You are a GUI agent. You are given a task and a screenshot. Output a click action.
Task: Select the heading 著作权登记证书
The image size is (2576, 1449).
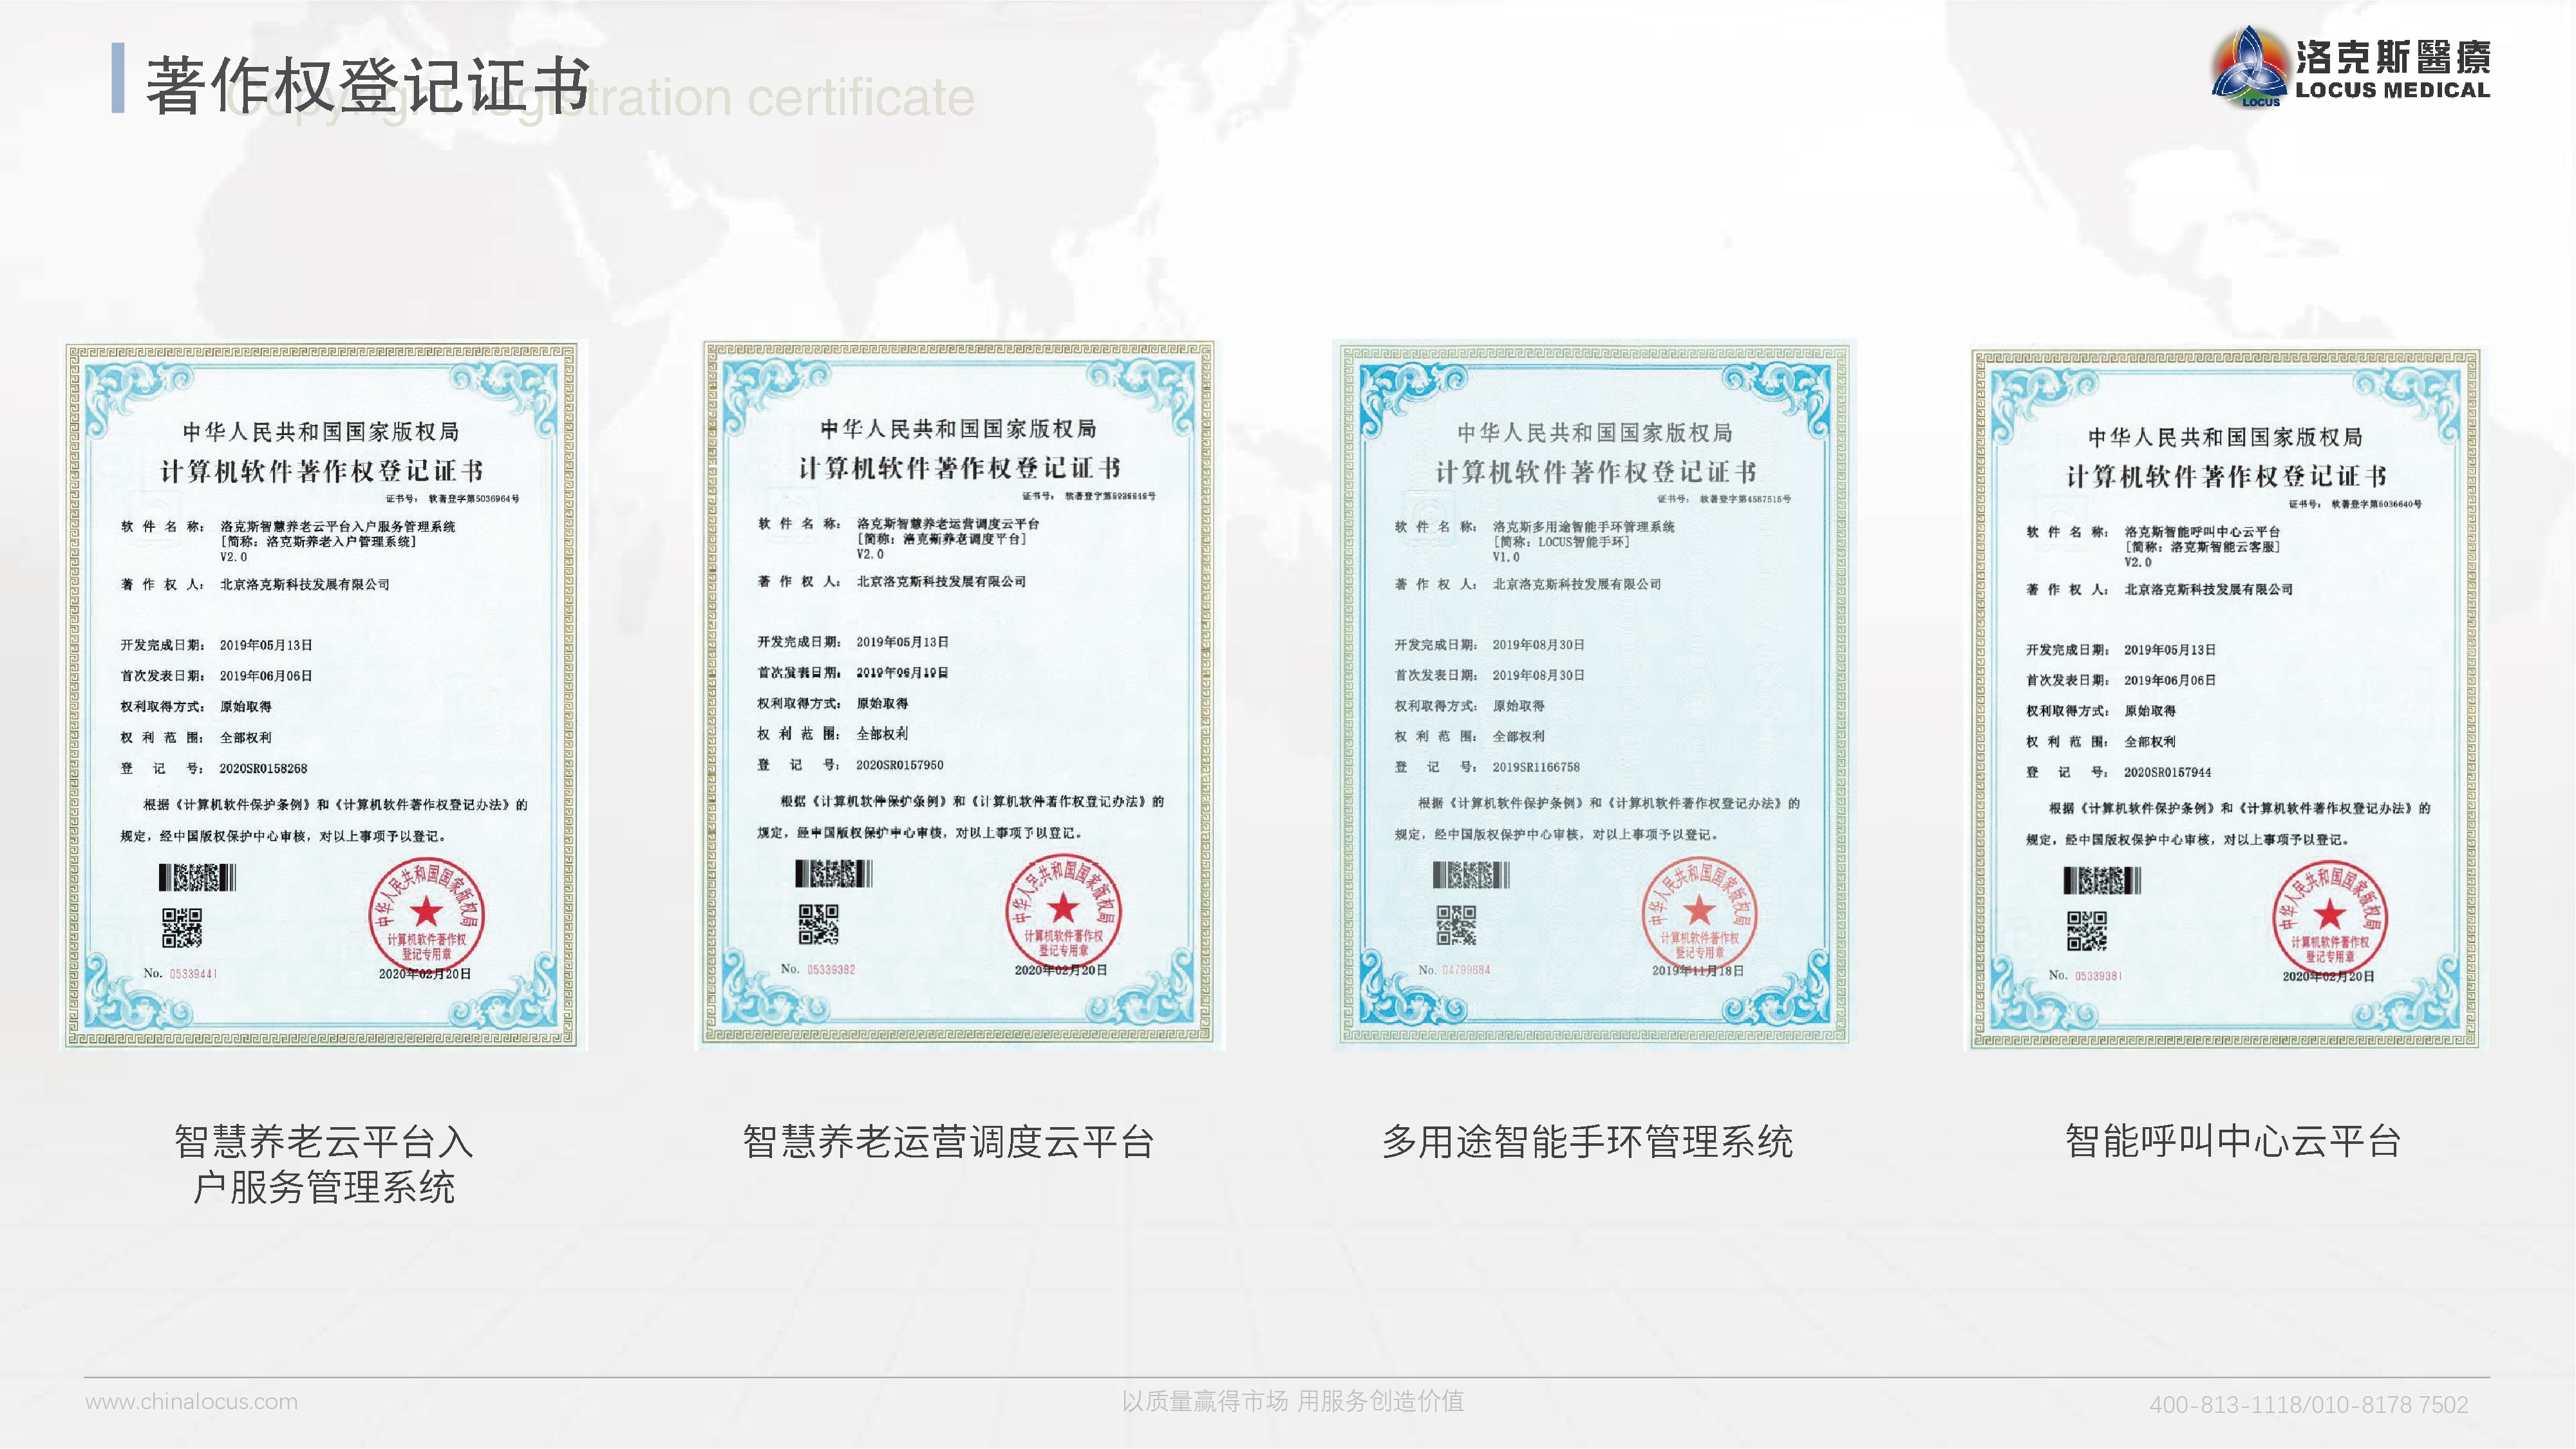tap(368, 85)
